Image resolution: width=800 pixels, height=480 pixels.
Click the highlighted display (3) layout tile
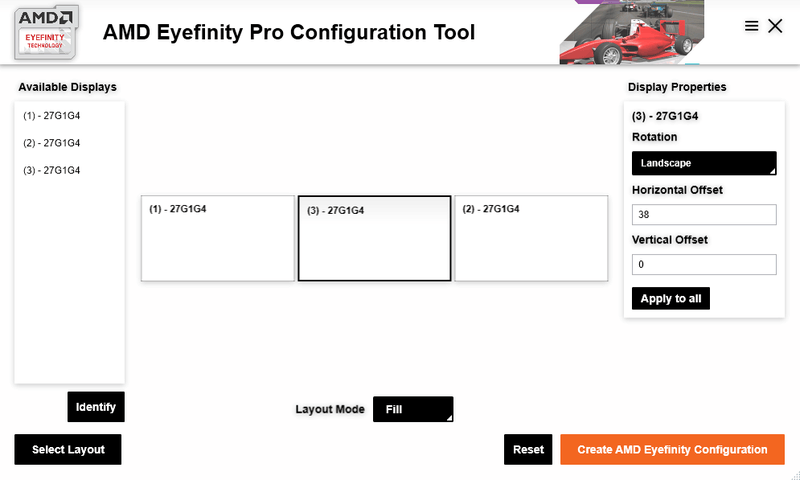pos(374,238)
